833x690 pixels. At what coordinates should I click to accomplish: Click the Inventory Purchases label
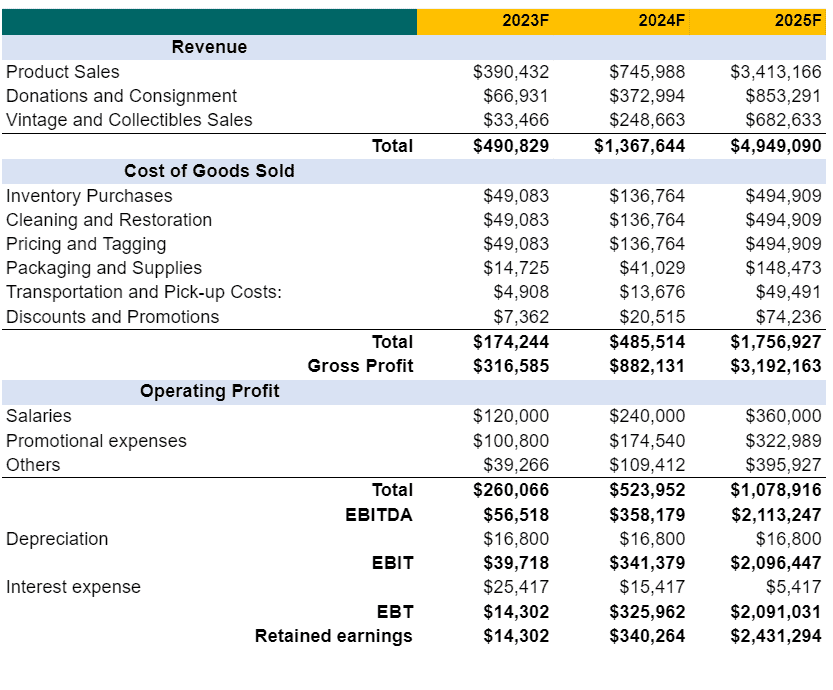click(89, 196)
